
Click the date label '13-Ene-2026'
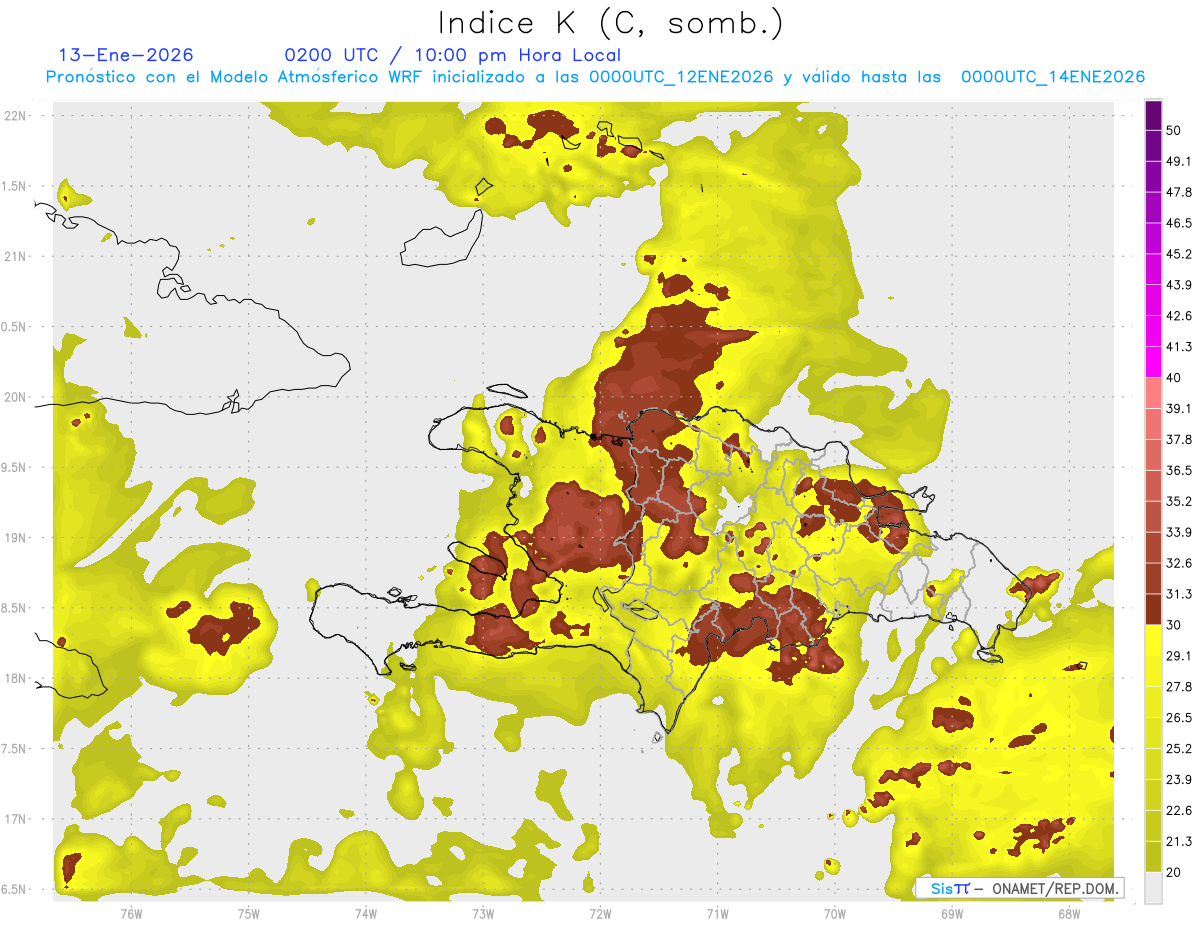(x=126, y=55)
